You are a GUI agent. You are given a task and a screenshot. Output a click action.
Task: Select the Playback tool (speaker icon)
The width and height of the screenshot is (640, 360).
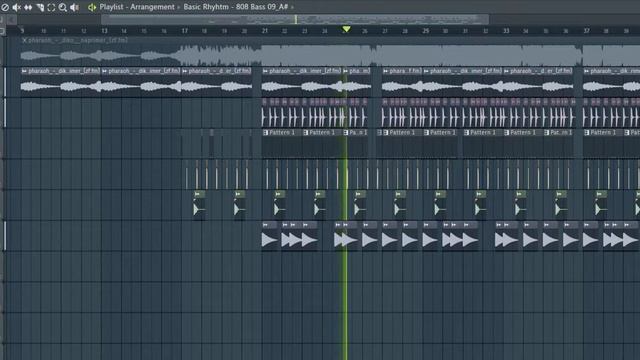(x=74, y=7)
